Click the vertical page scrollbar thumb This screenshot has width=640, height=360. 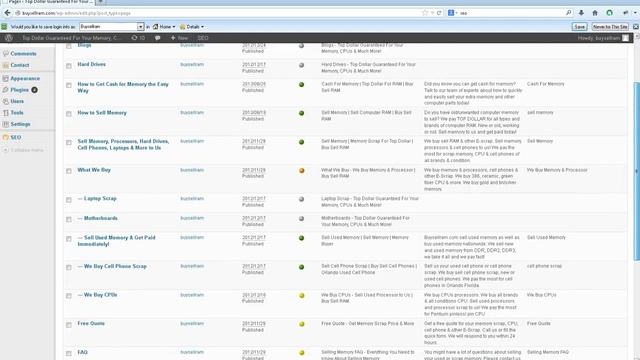pos(636,171)
